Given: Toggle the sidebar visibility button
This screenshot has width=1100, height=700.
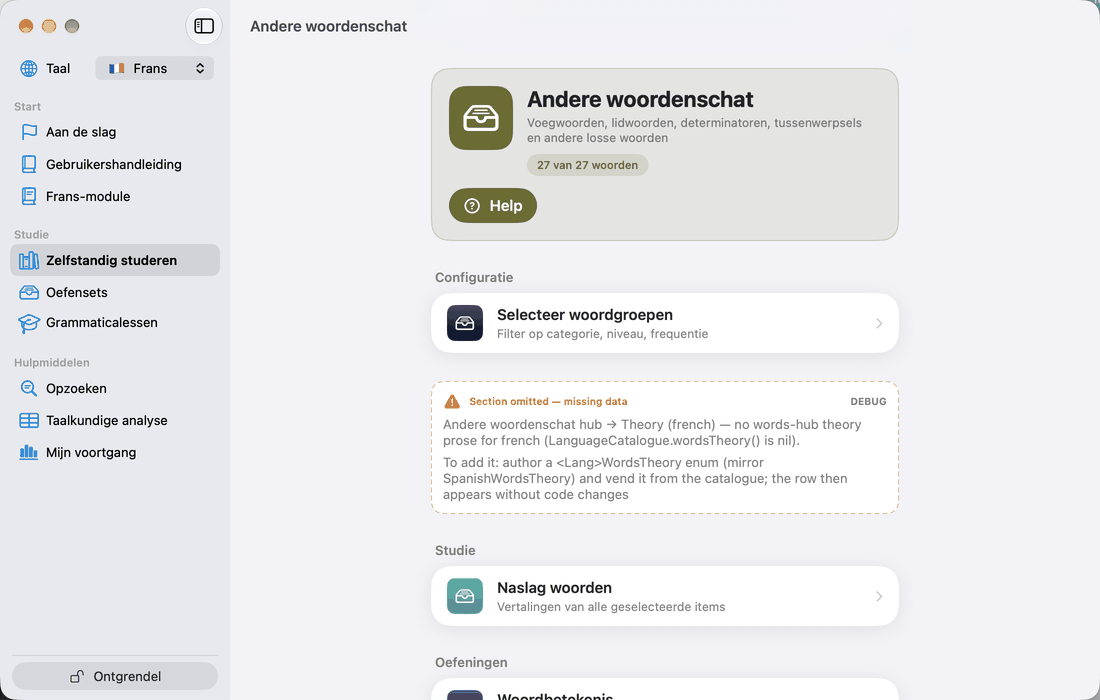Looking at the screenshot, I should 203,26.
